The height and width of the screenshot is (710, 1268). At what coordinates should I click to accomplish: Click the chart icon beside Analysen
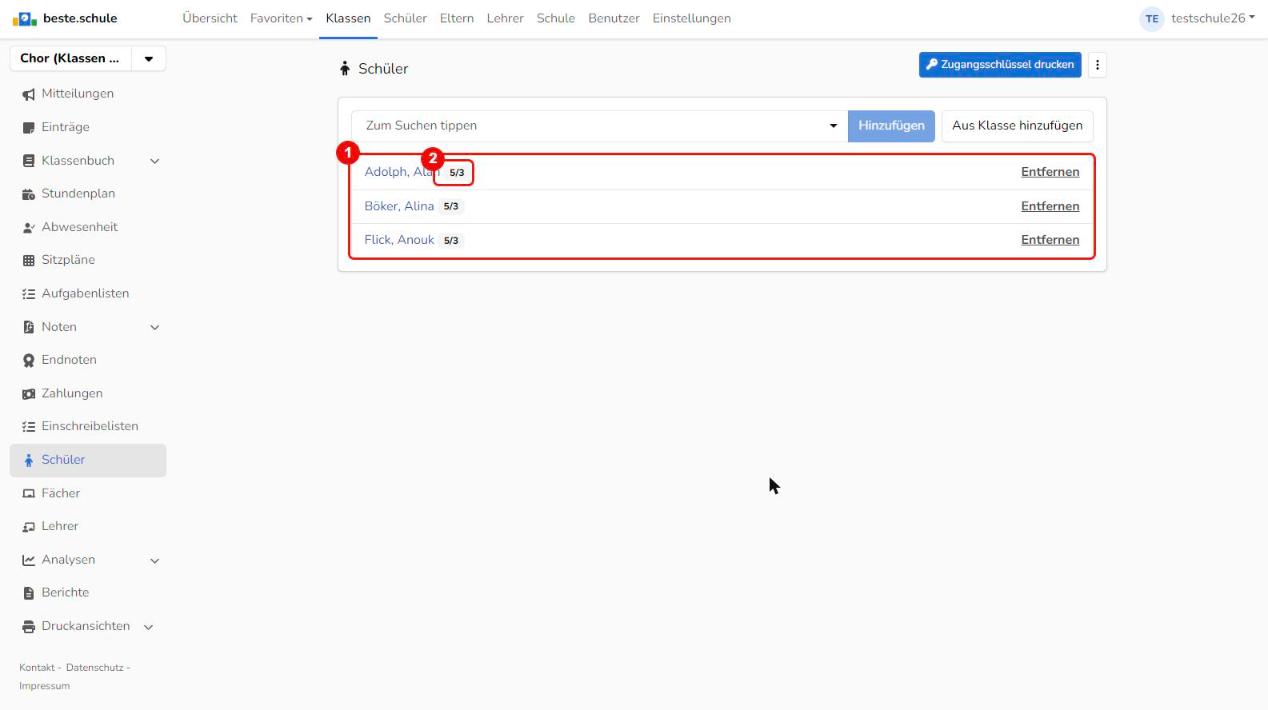pyautogui.click(x=27, y=560)
